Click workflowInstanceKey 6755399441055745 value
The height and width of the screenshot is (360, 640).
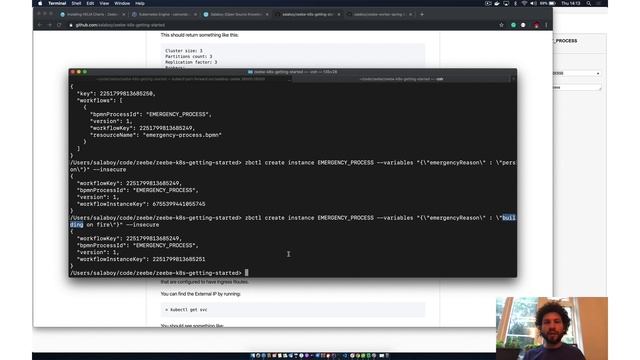tap(179, 204)
